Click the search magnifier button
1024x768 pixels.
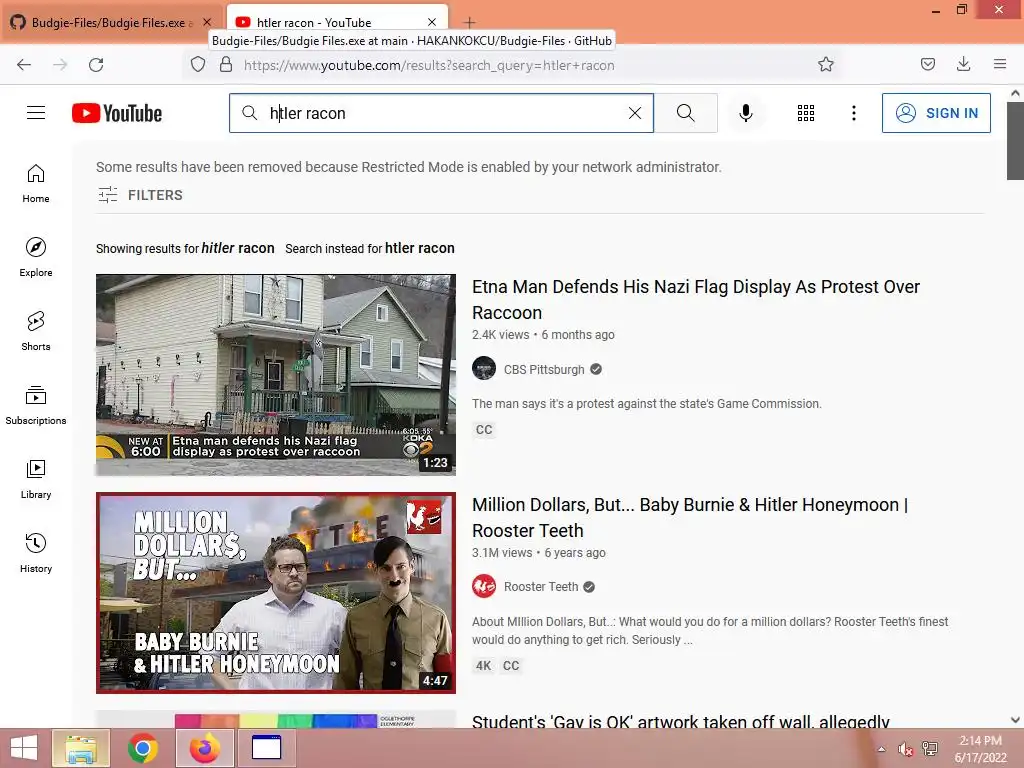coord(686,113)
